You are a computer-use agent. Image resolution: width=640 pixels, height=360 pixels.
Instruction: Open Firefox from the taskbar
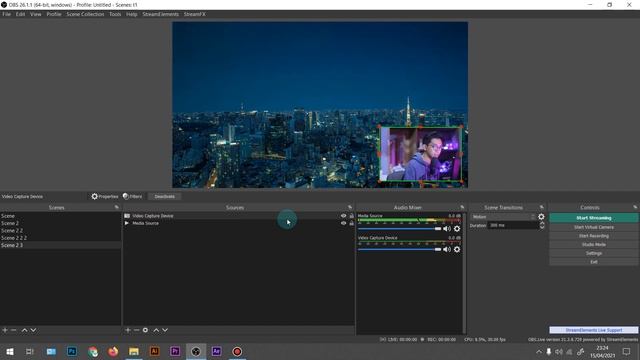113,351
